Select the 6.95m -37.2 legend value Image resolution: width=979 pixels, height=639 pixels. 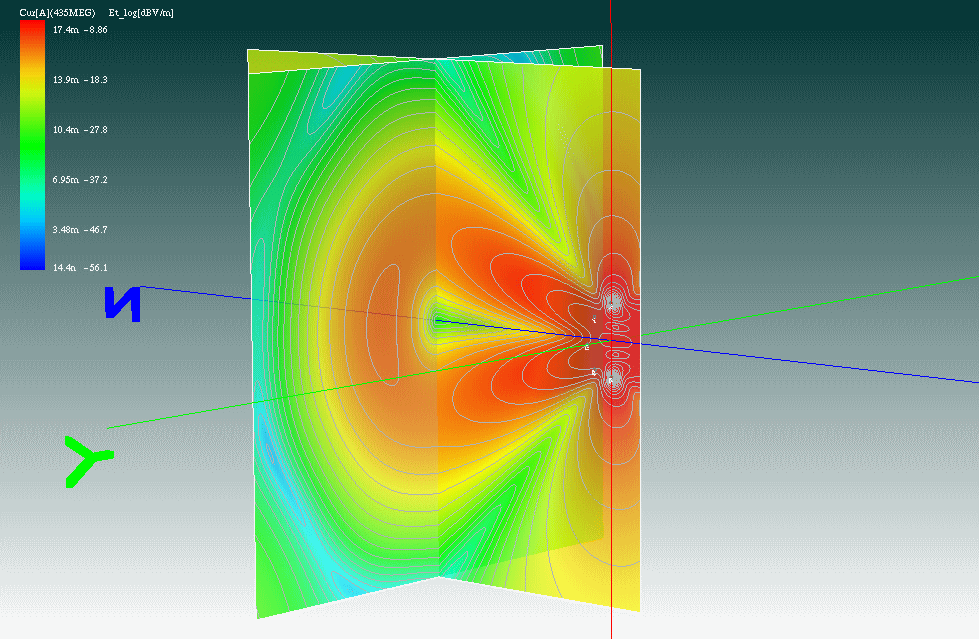pos(80,180)
